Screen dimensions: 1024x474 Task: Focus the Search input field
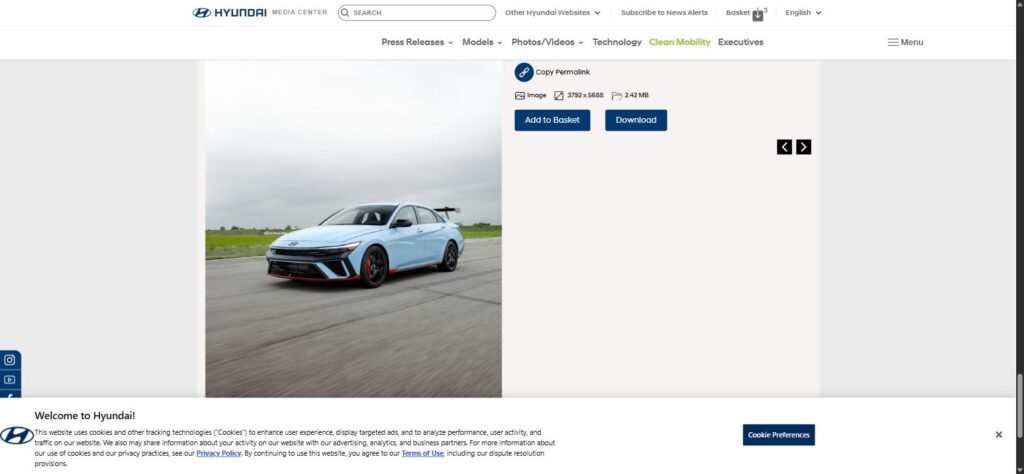coord(417,12)
